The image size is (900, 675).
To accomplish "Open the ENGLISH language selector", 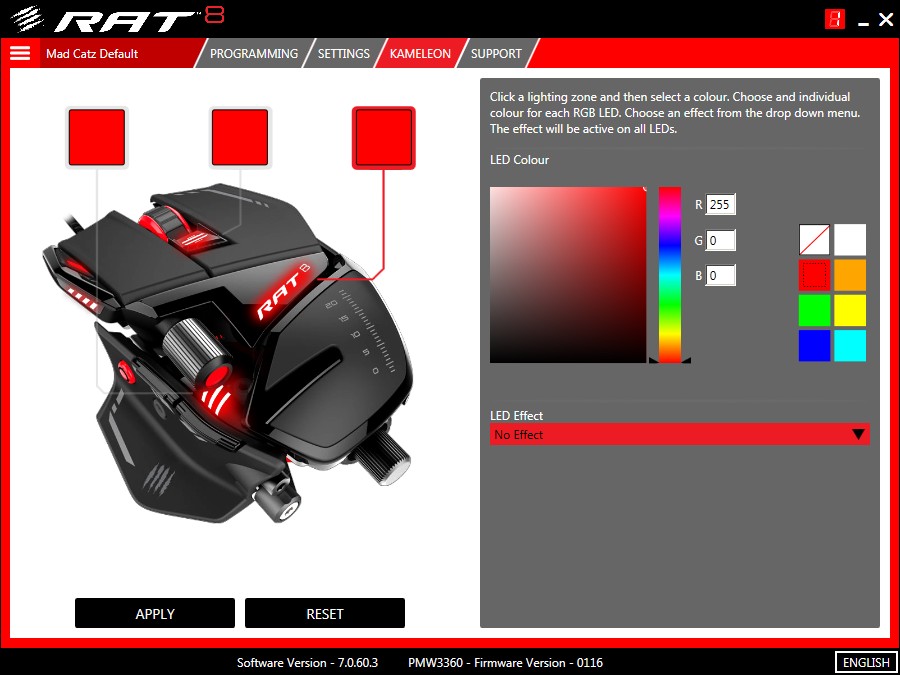I will coord(865,662).
